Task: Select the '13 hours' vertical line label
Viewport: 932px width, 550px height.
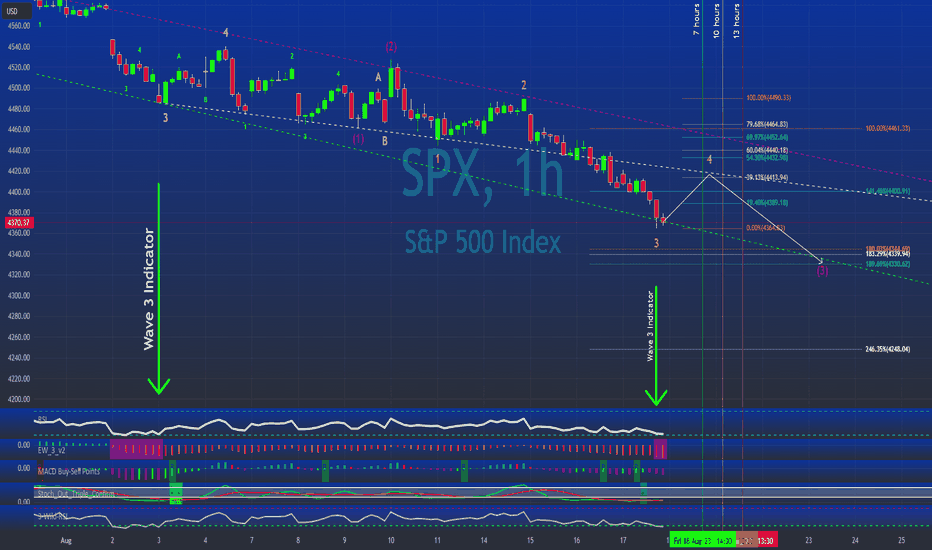Action: pos(736,21)
